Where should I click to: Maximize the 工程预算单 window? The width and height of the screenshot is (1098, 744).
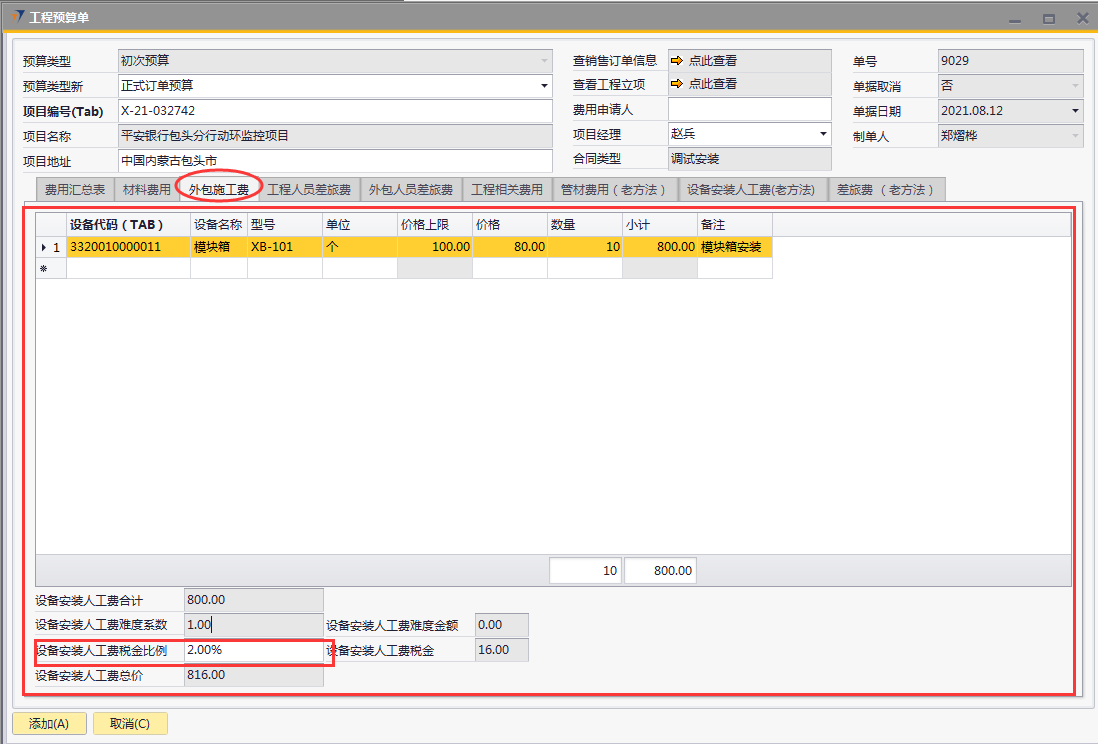(x=1048, y=18)
